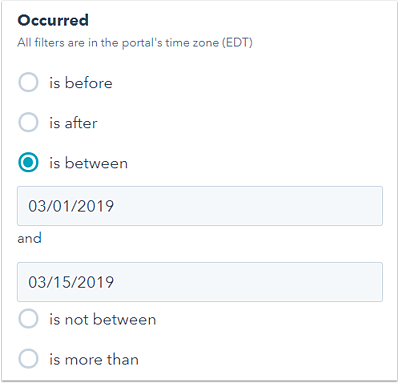Viewport: 399px width, 383px height.
Task: Click the portal time zone note text
Action: [135, 43]
